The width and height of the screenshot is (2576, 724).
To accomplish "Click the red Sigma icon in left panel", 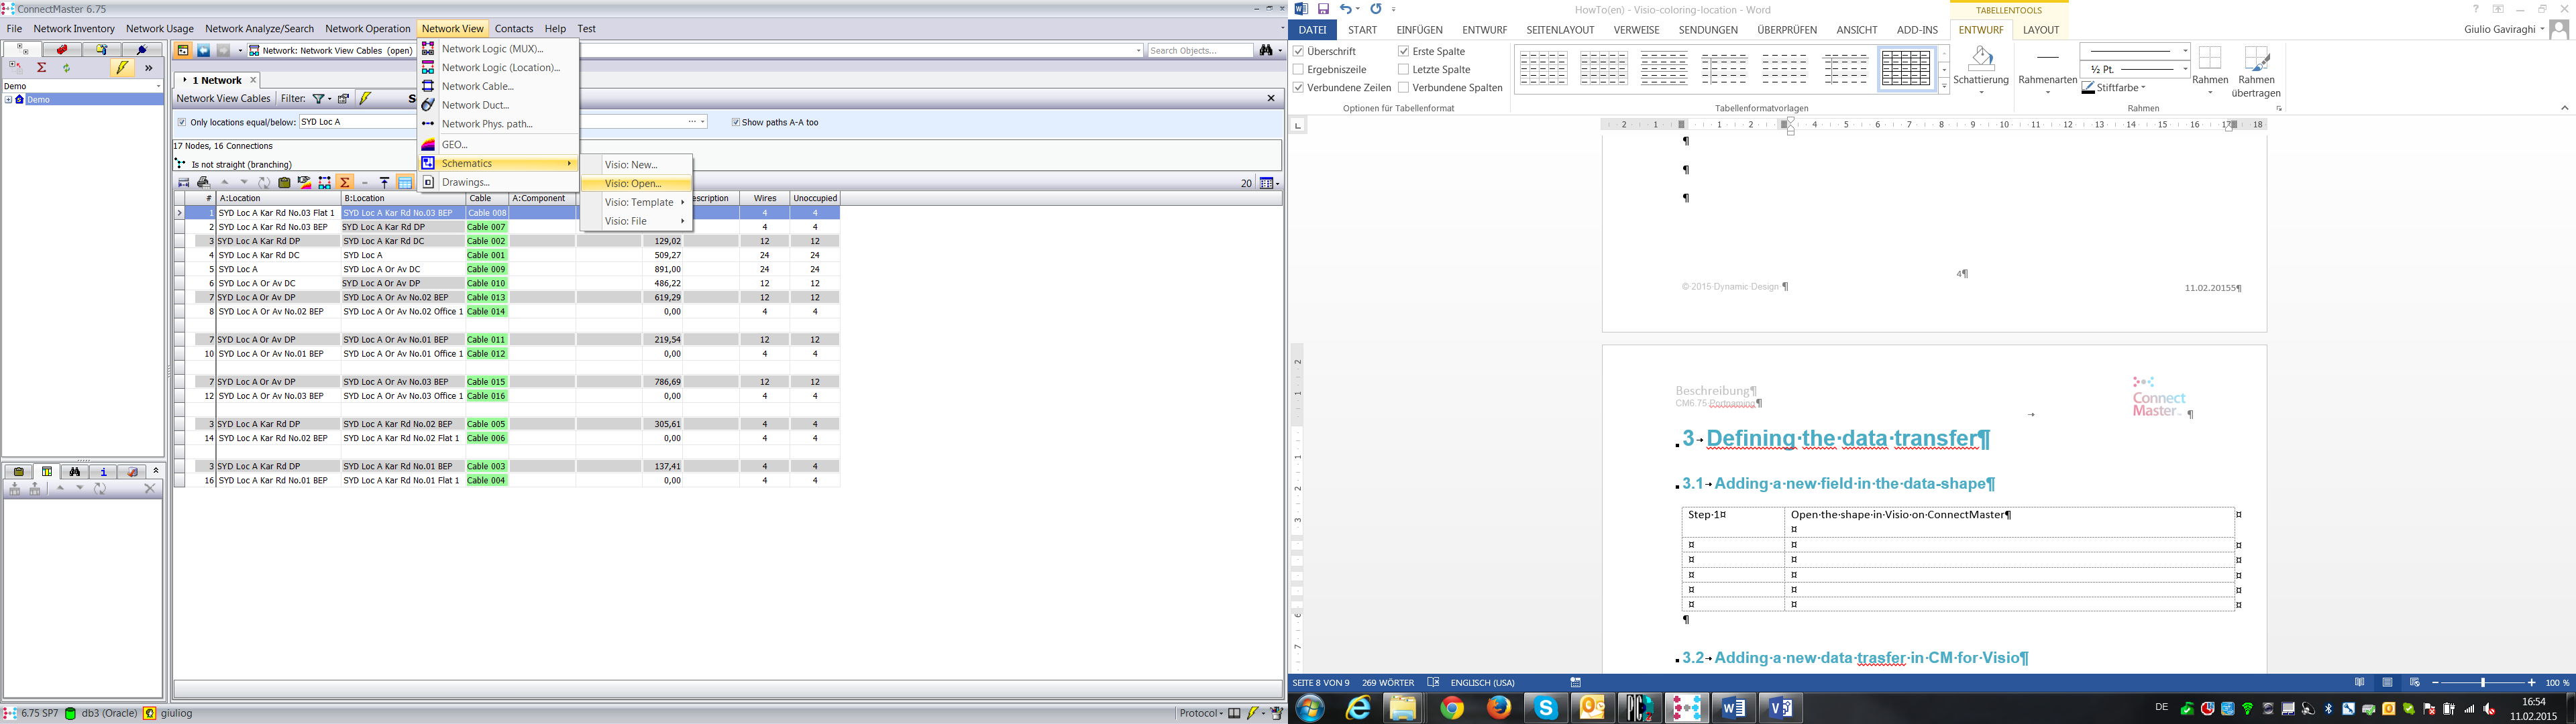I will click(41, 68).
